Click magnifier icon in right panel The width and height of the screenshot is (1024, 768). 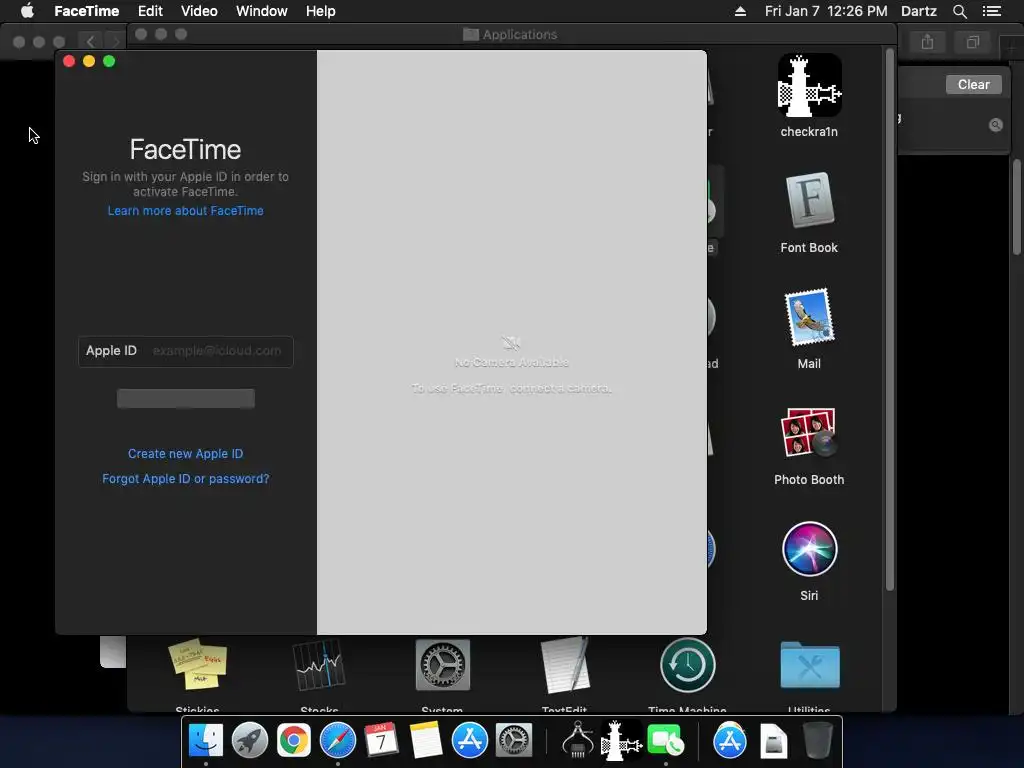click(x=995, y=125)
